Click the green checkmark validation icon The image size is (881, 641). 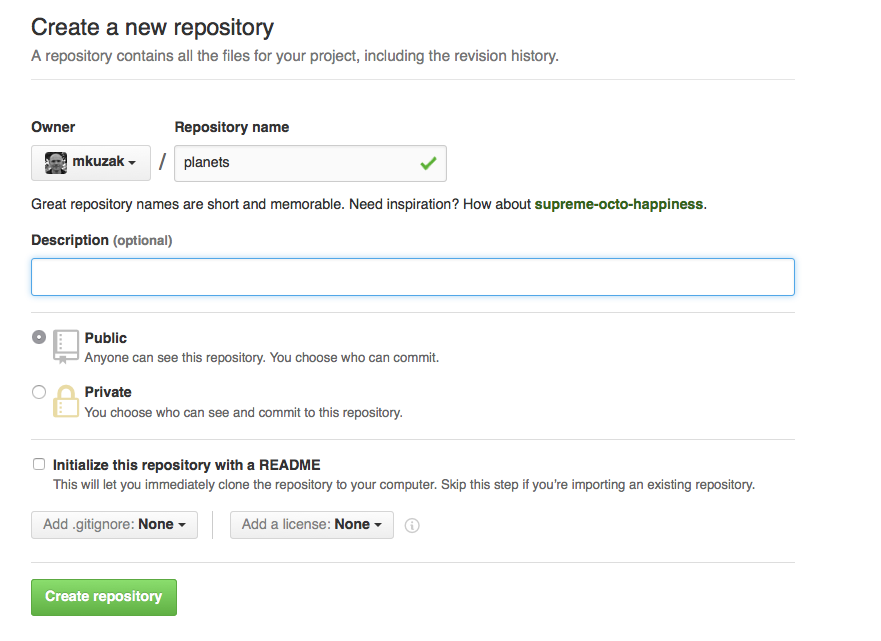coord(429,162)
